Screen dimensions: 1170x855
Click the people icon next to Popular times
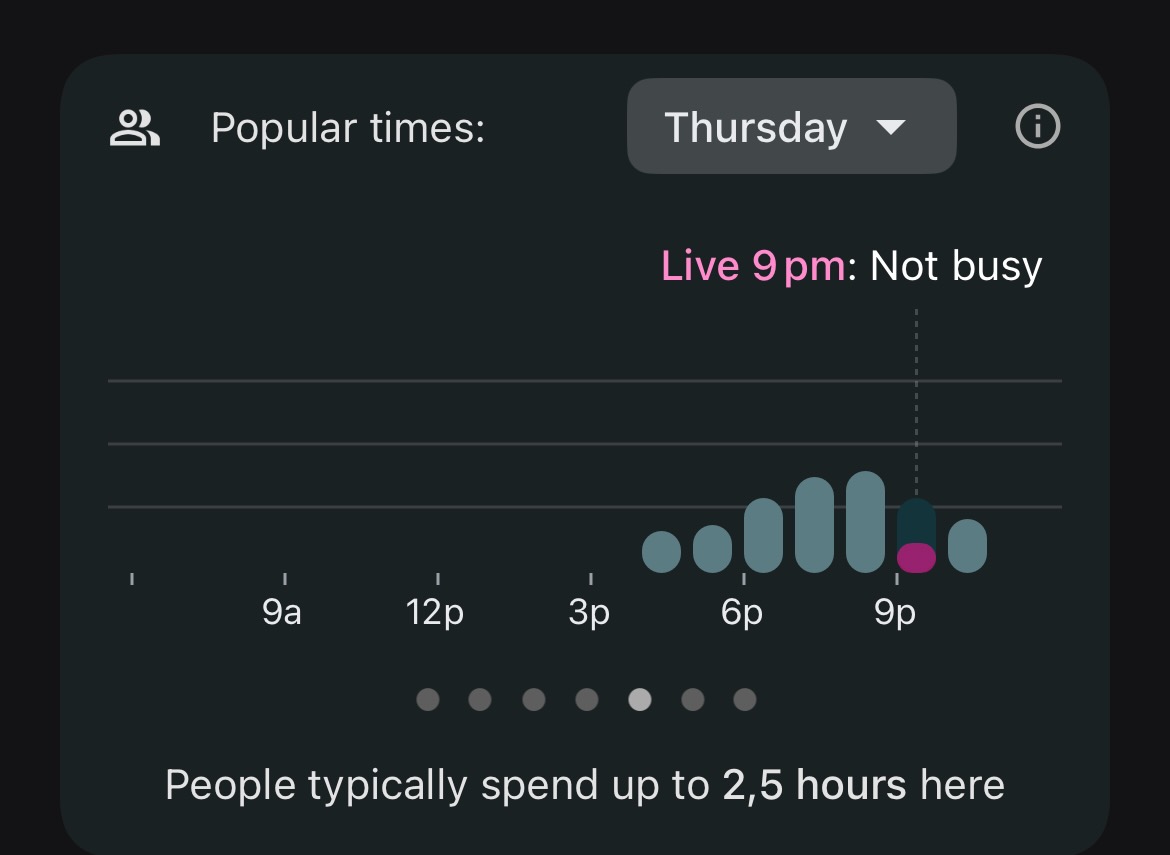pyautogui.click(x=134, y=128)
